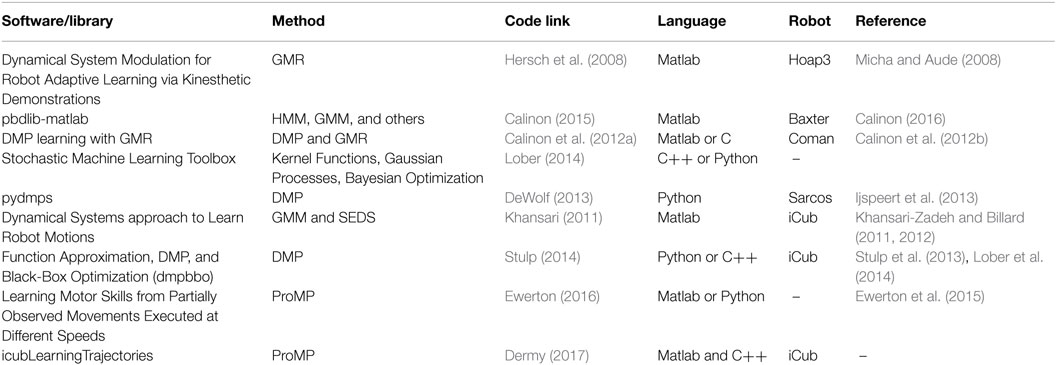Open the Hersch et al. (2008) code link
Screen dimensions: 1056x365
tap(566, 60)
